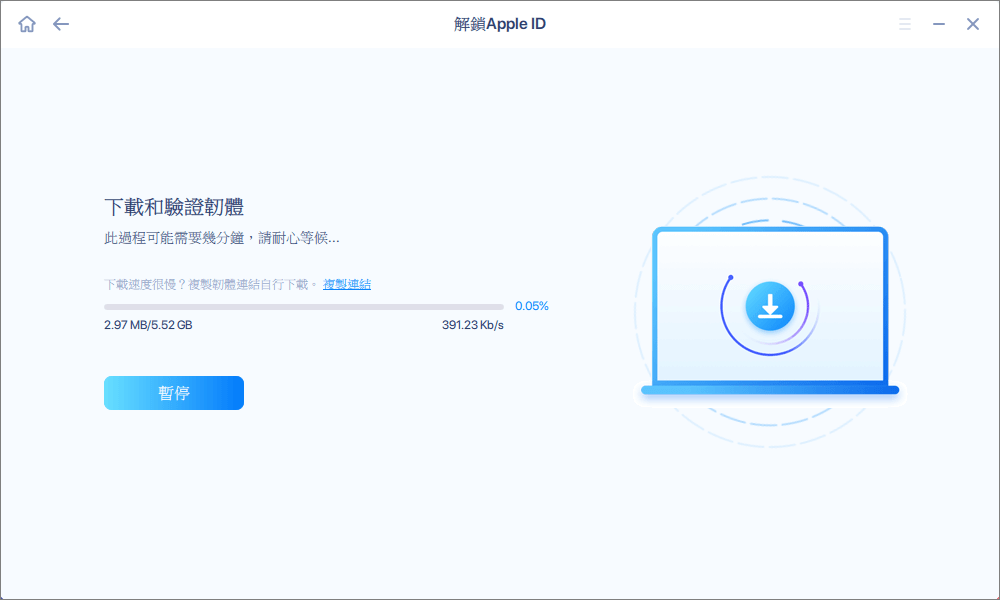This screenshot has width=1000, height=600.
Task: Click the 0.05% progress indicator
Action: (532, 306)
